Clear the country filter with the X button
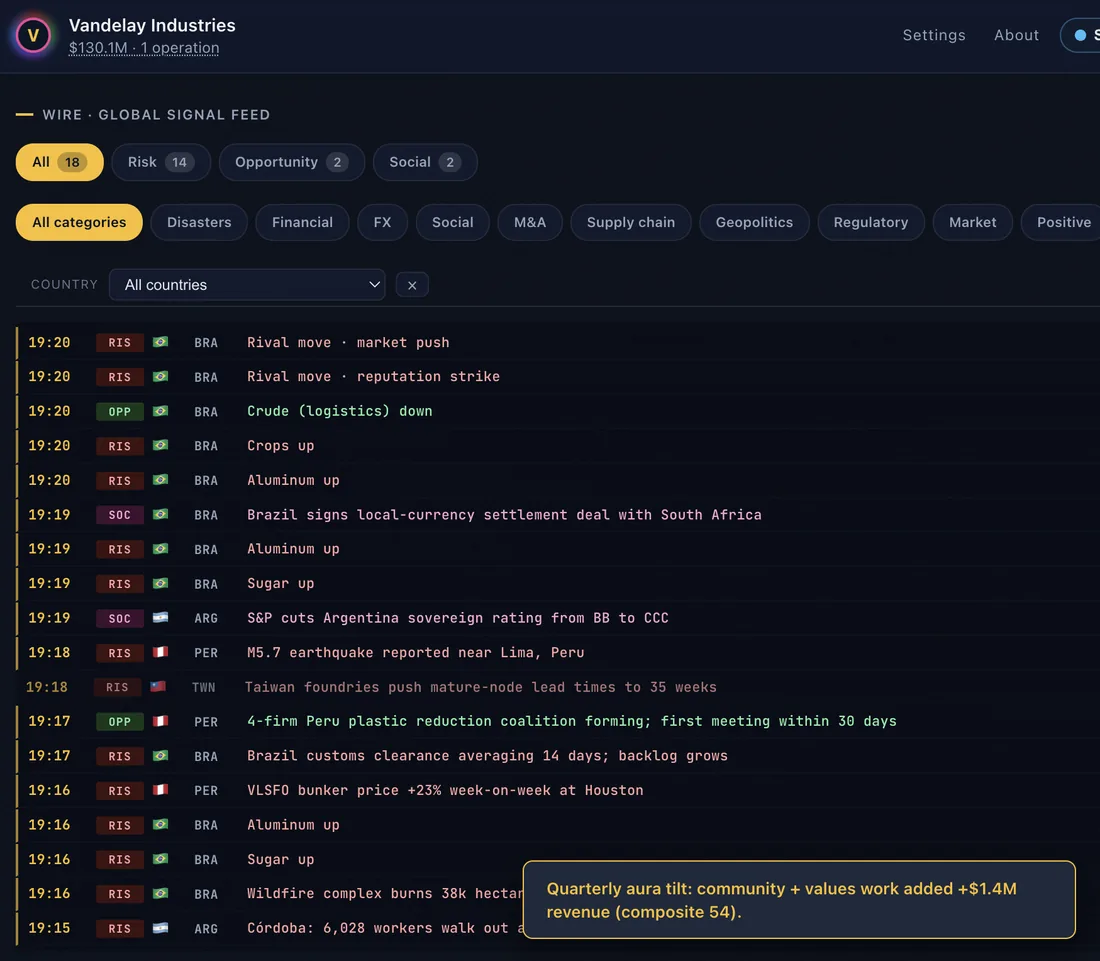 (x=412, y=285)
